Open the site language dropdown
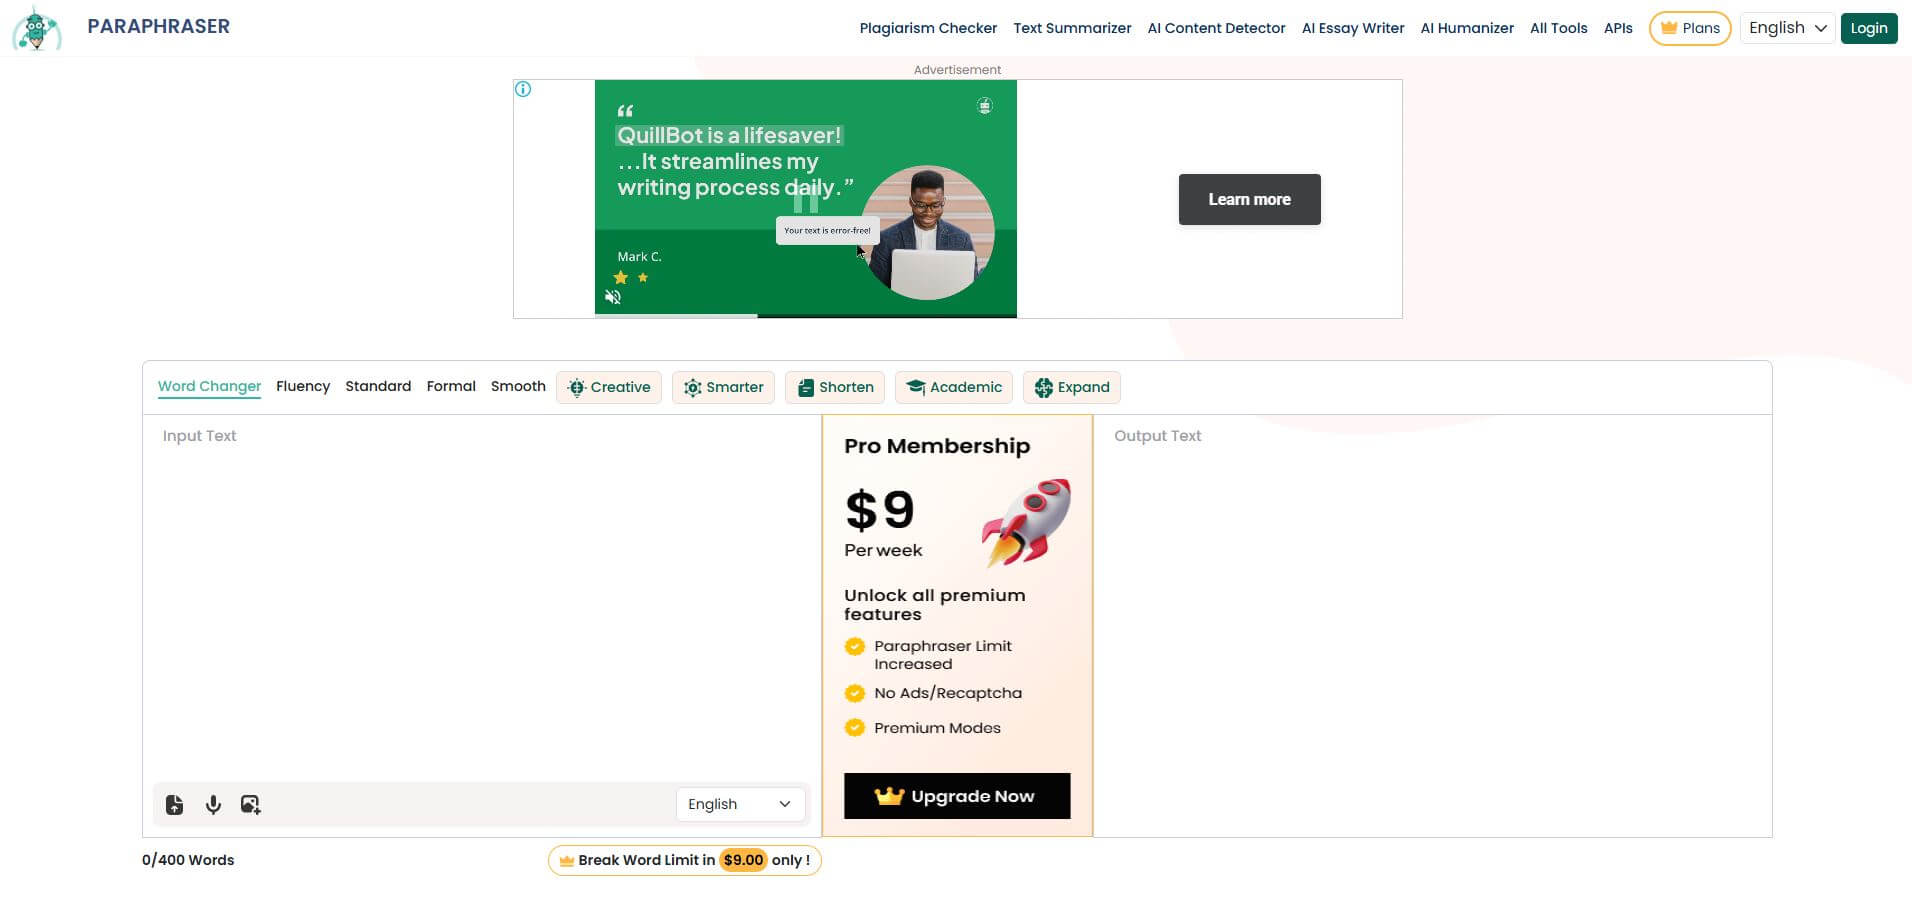Viewport: 1912px width, 907px height. coord(1787,28)
